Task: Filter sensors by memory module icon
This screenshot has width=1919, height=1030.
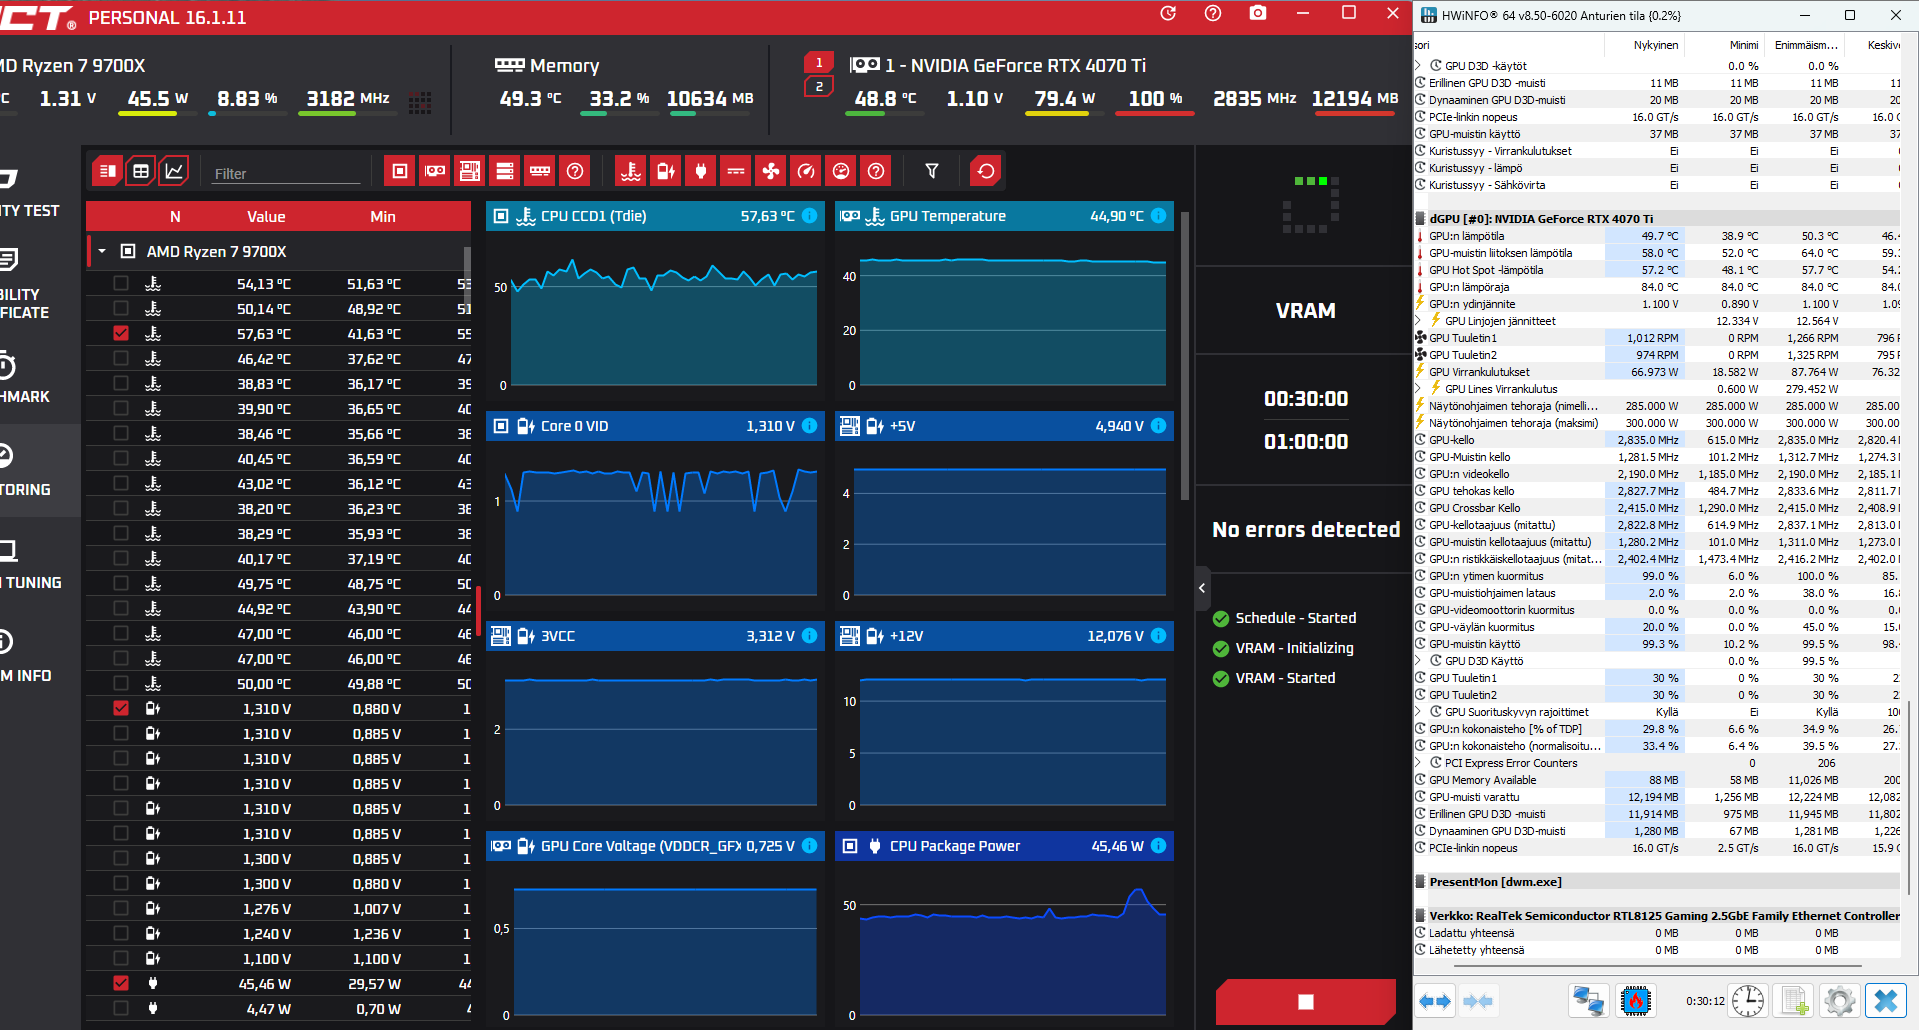Action: [540, 171]
